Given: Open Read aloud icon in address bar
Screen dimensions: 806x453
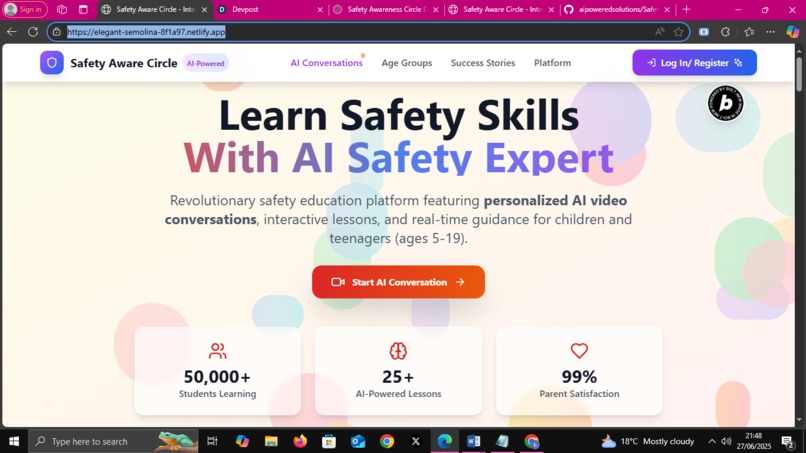Looking at the screenshot, I should (660, 32).
